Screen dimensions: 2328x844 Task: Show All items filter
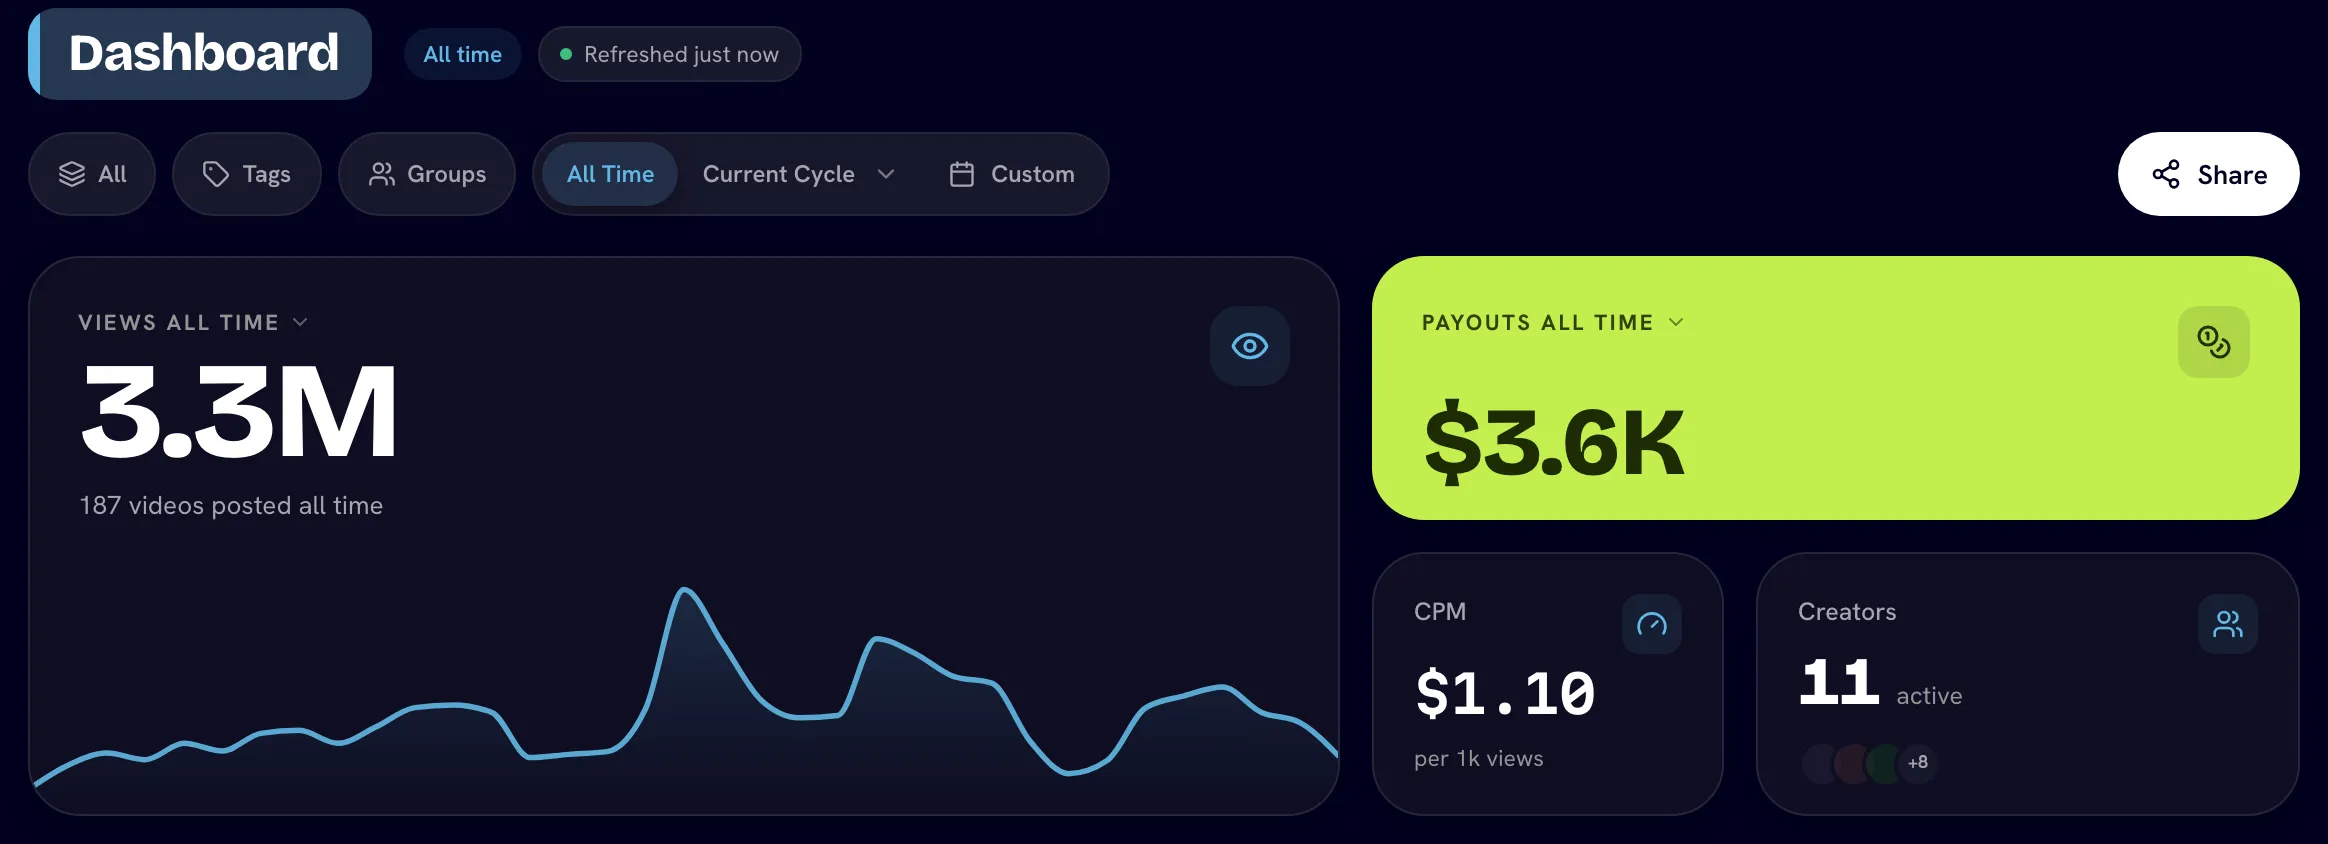point(92,174)
